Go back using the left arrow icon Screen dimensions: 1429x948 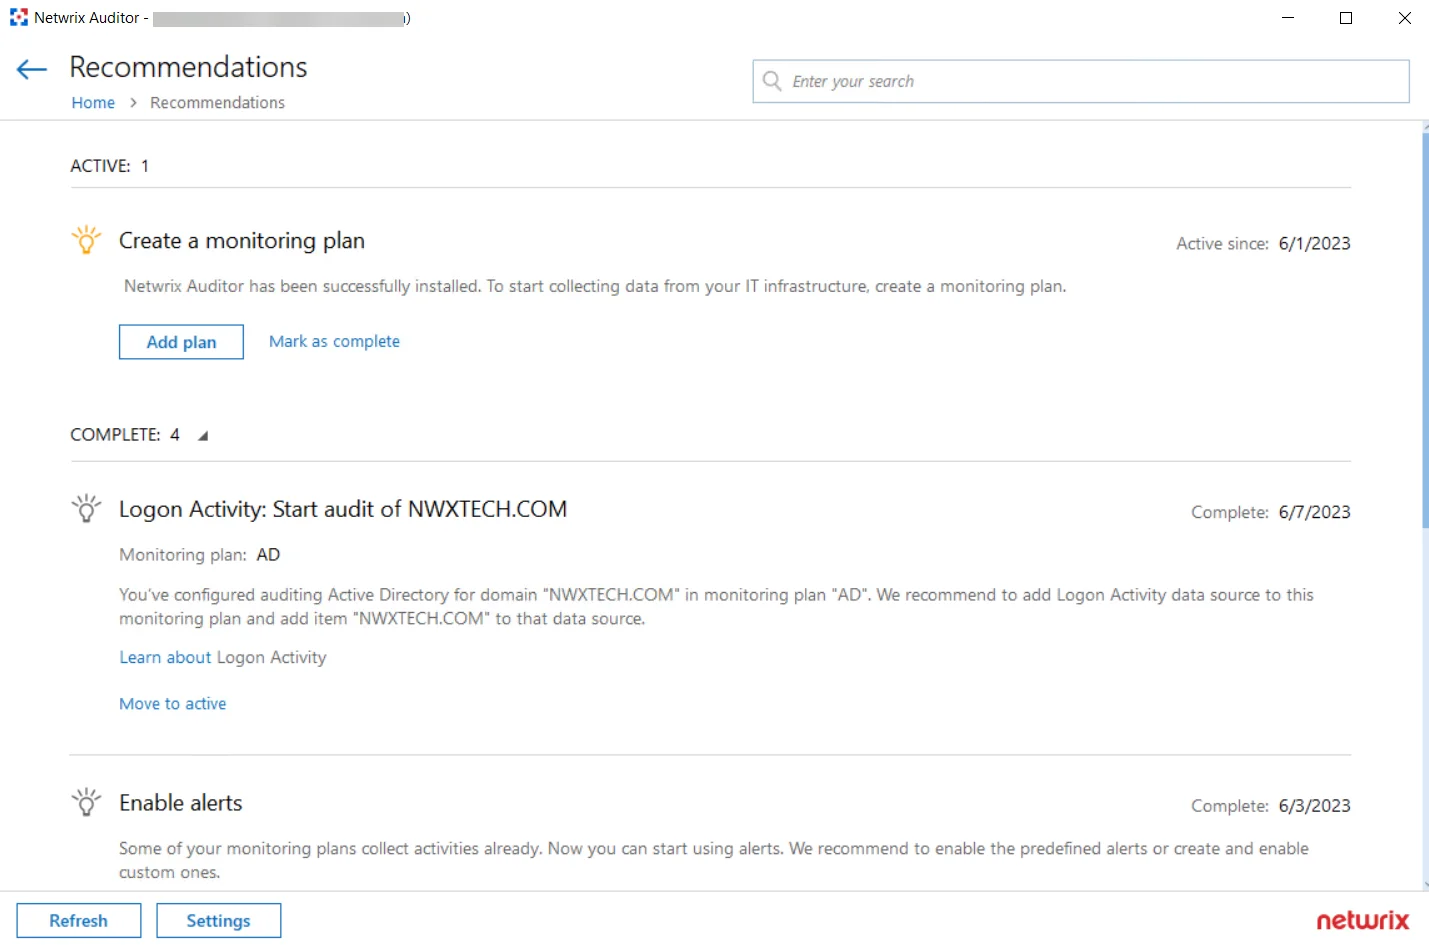(x=32, y=69)
